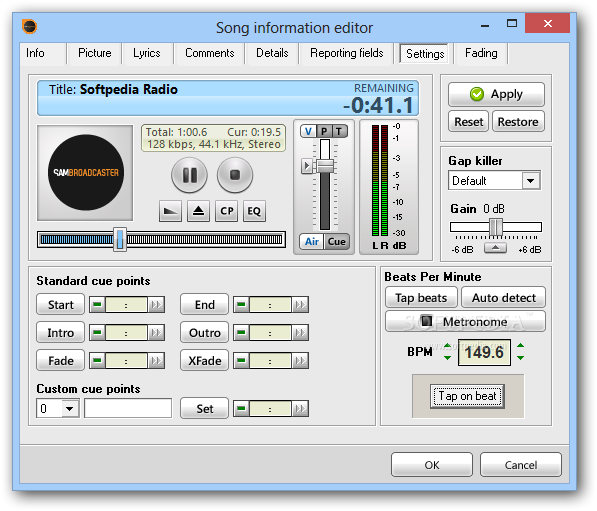Click the Auto detect BPM button
The height and width of the screenshot is (511, 597).
click(503, 298)
